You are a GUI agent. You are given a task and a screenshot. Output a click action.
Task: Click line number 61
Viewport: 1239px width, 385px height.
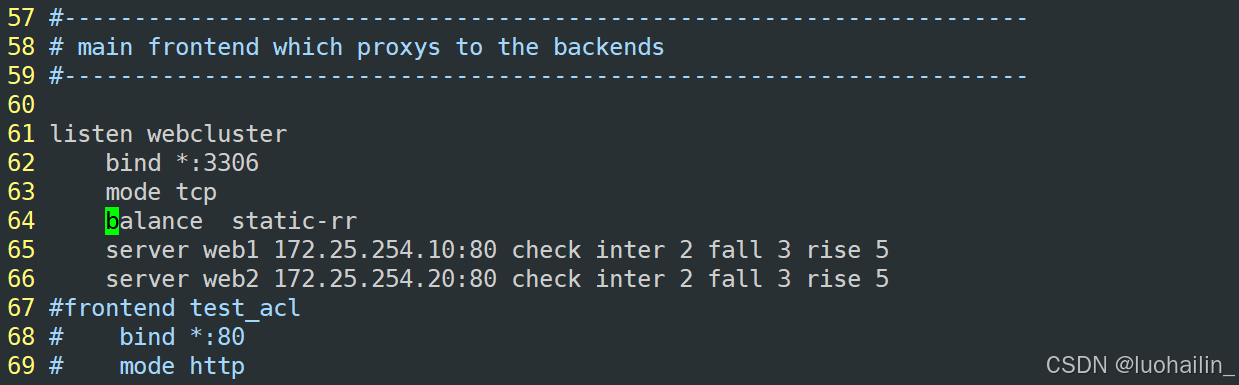click(21, 133)
